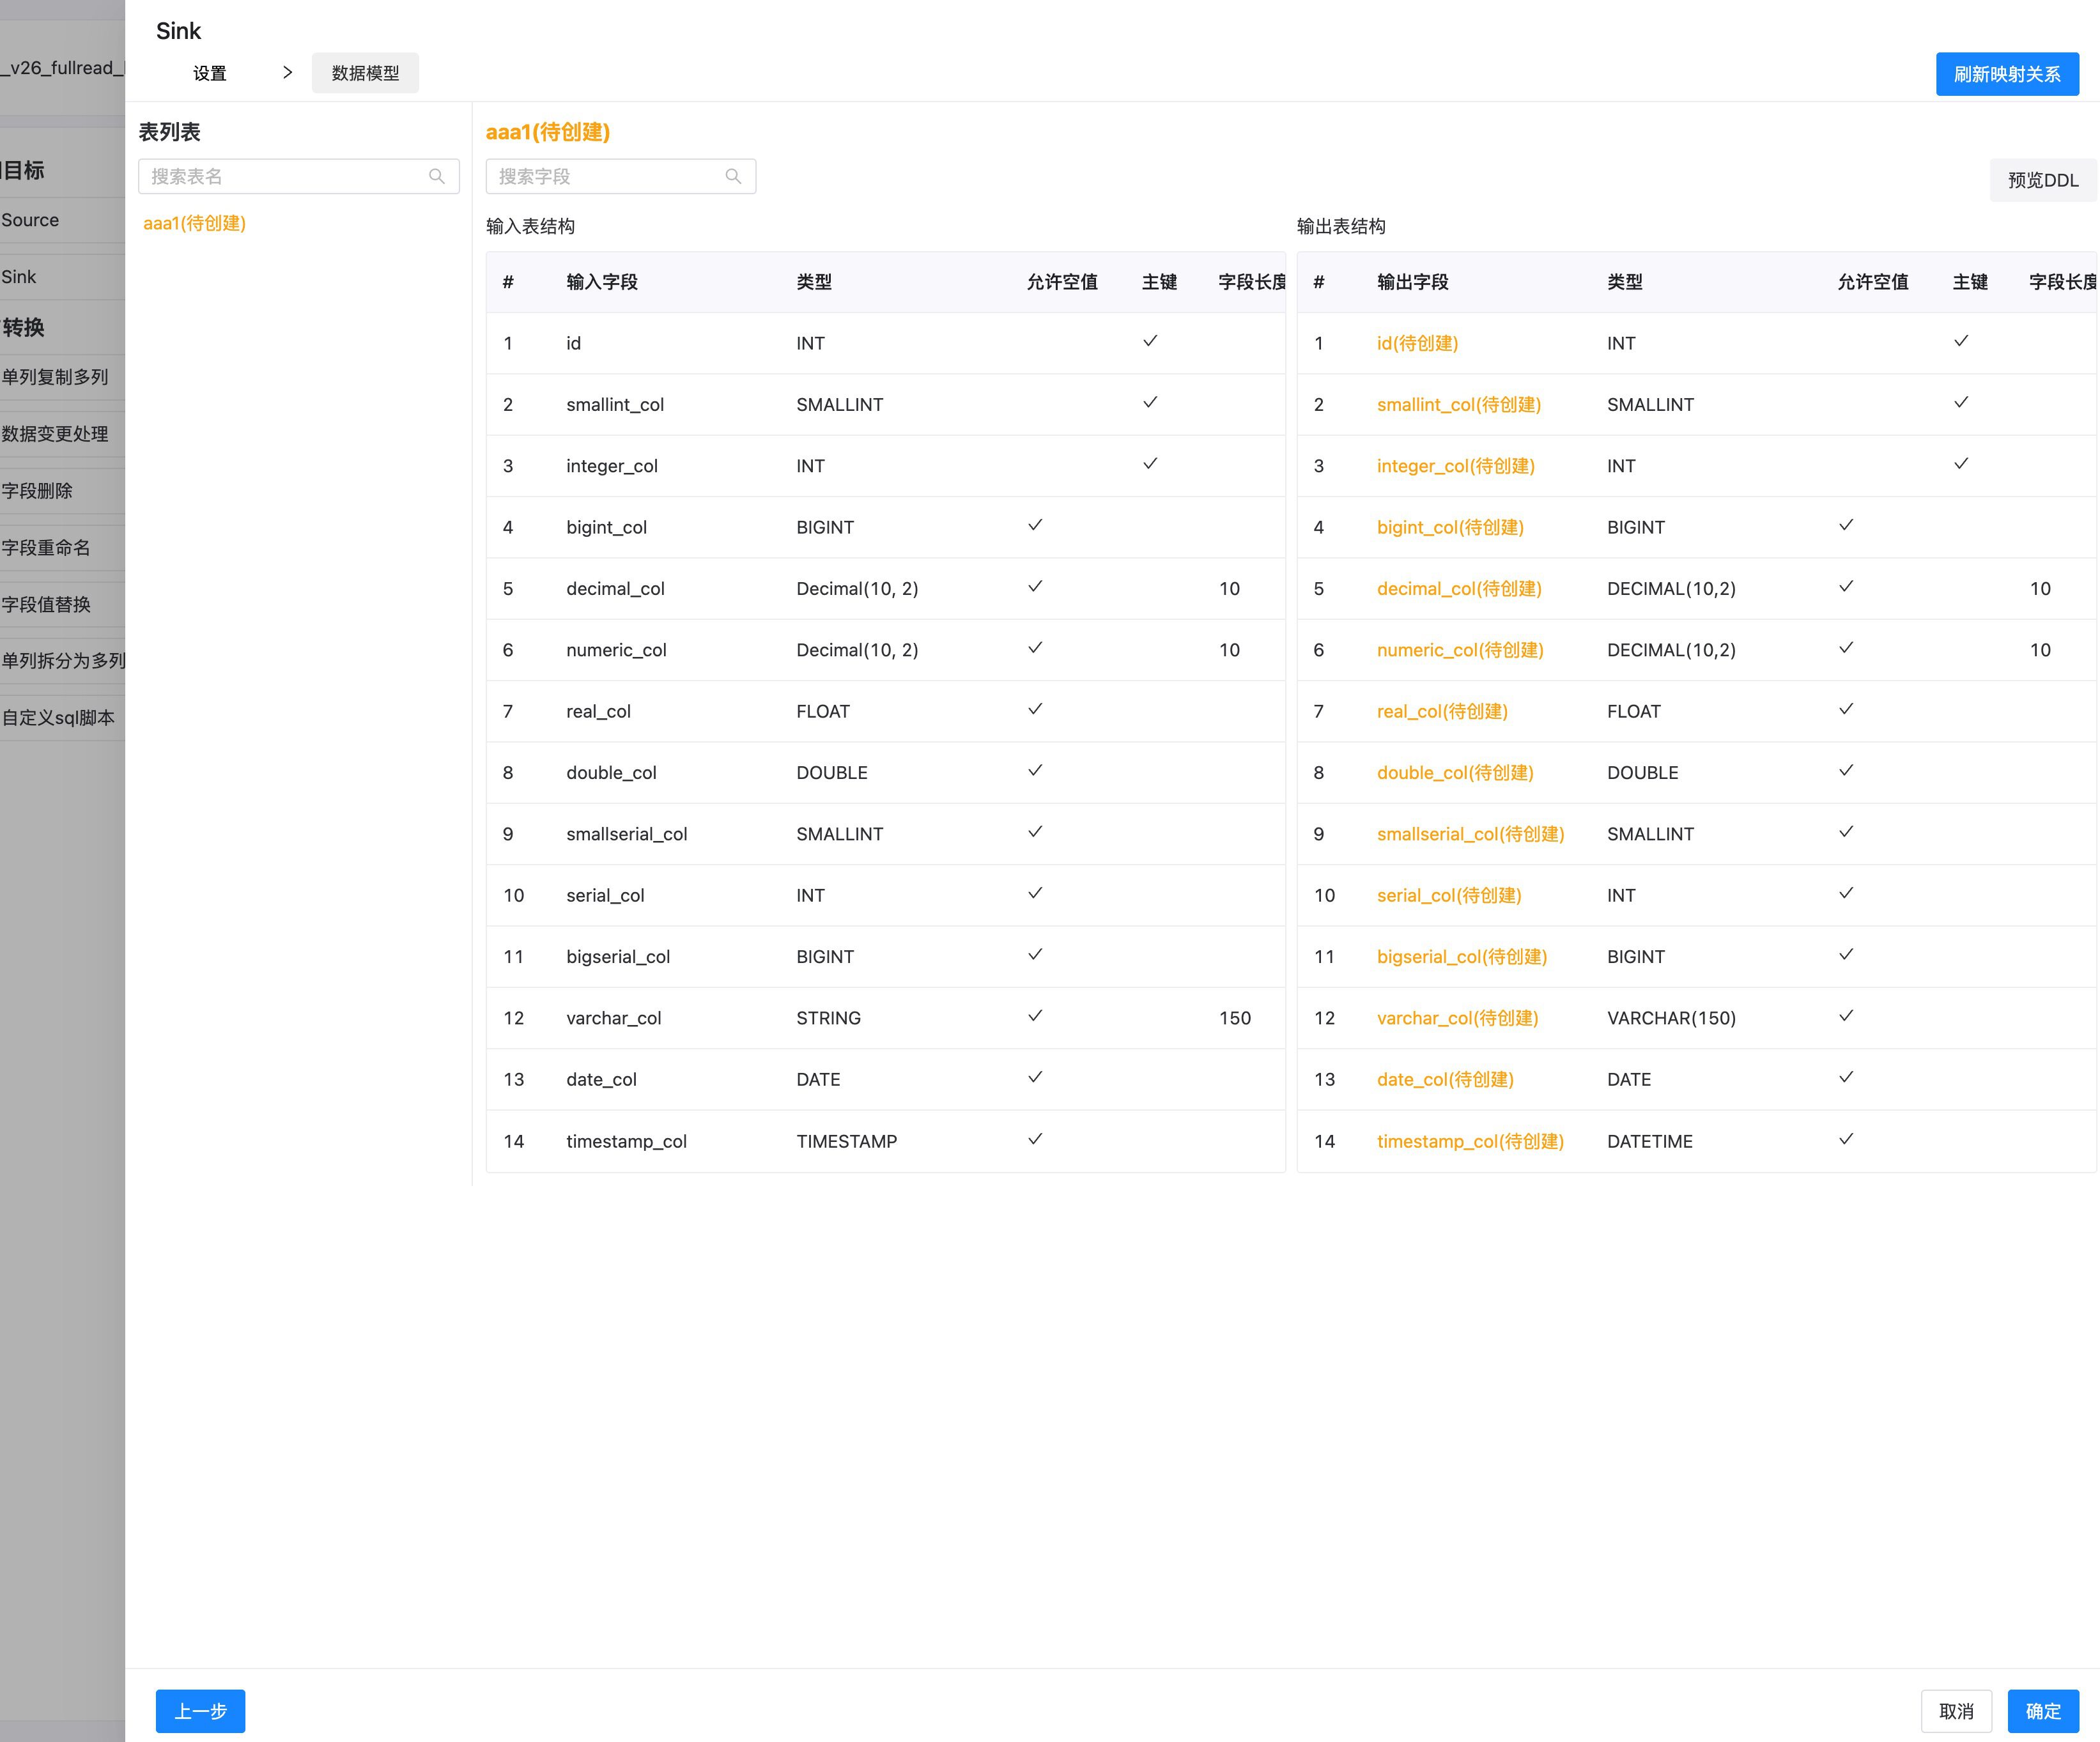Click output field smallint_col(待创建)
This screenshot has width=2100, height=1742.
tap(1459, 404)
